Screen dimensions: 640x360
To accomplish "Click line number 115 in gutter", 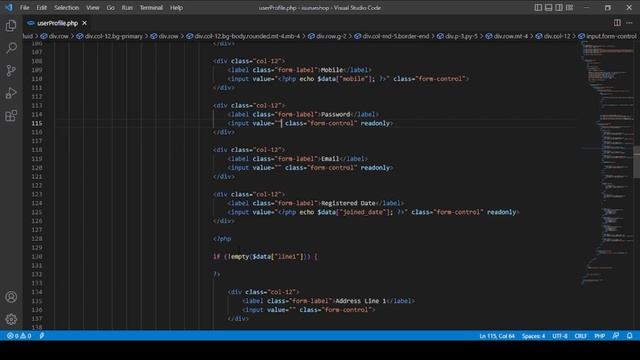I will point(37,123).
